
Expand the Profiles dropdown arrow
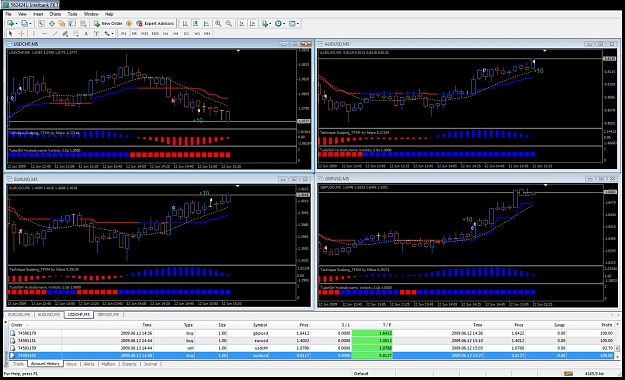click(x=30, y=24)
